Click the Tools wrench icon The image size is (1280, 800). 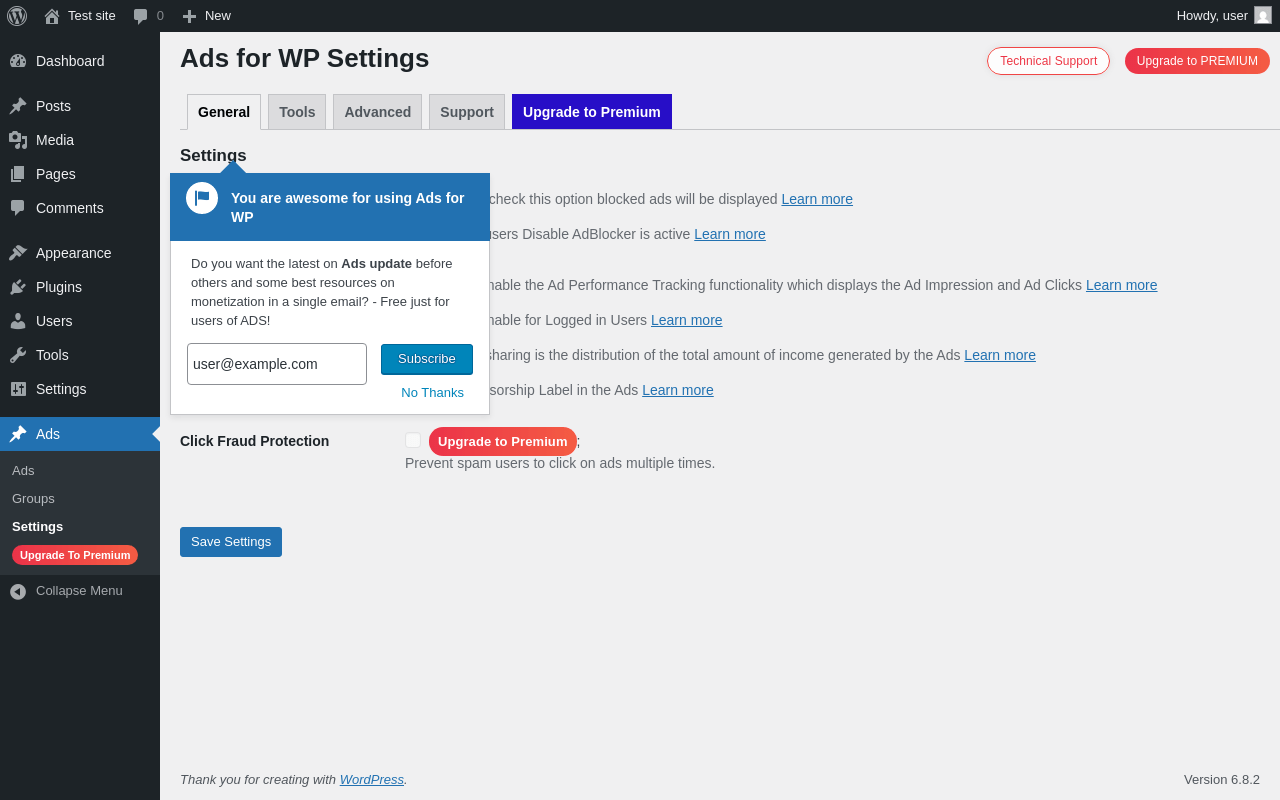click(18, 355)
